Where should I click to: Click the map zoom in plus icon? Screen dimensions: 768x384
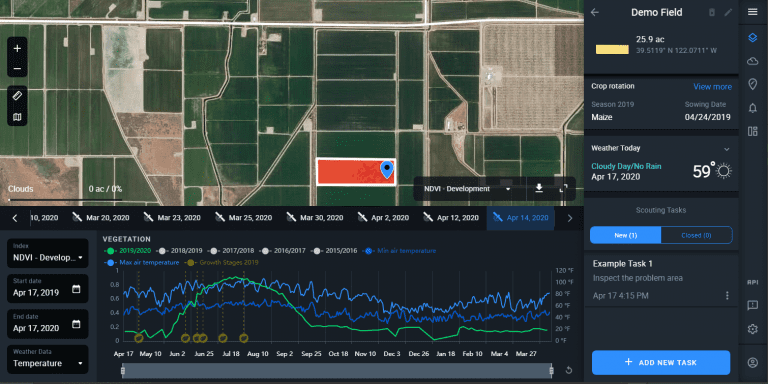(x=17, y=48)
